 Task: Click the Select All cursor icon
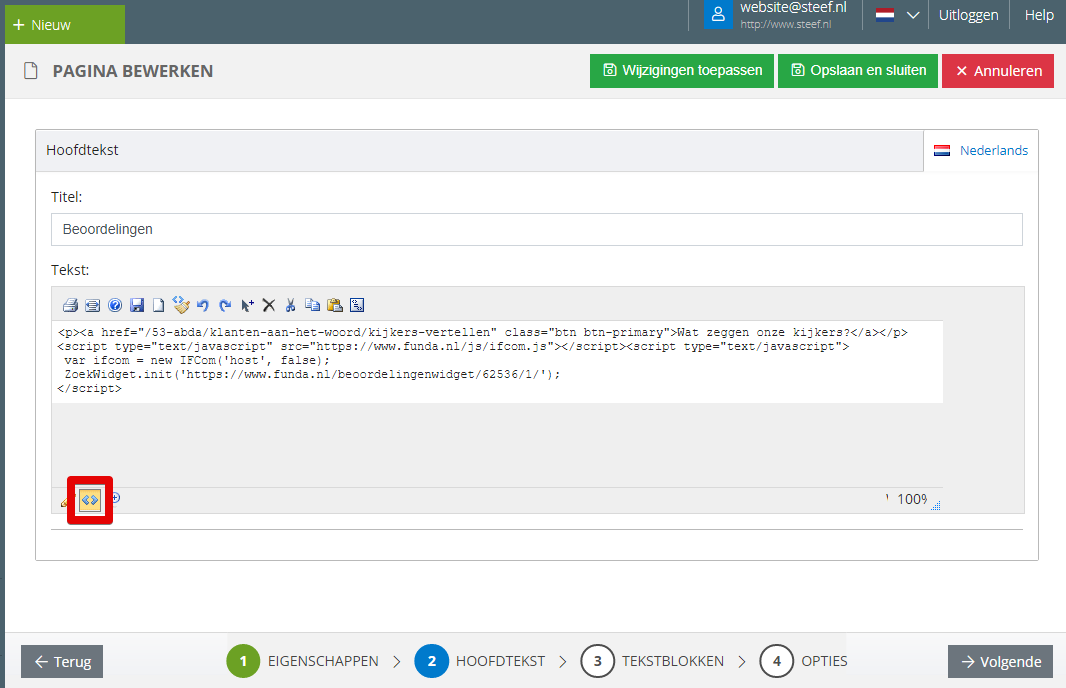pos(247,305)
